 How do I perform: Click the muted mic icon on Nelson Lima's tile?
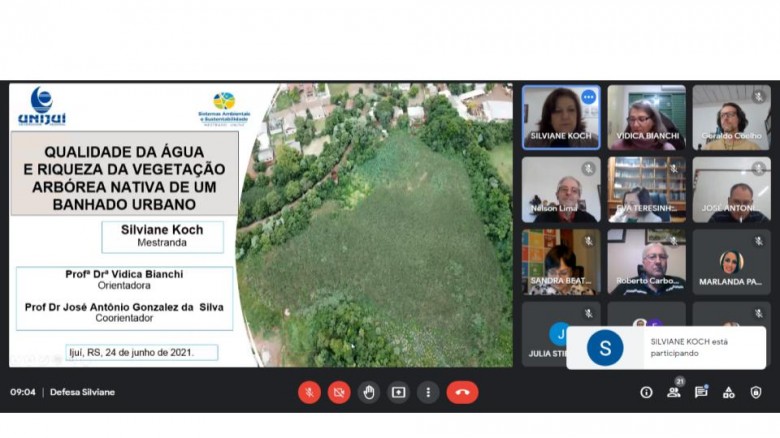click(589, 168)
